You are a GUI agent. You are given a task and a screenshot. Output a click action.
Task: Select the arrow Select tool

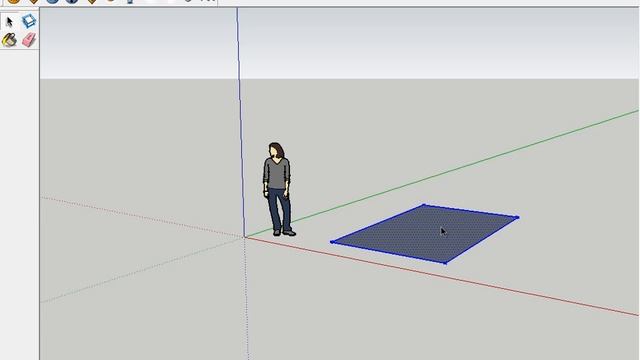click(9, 21)
